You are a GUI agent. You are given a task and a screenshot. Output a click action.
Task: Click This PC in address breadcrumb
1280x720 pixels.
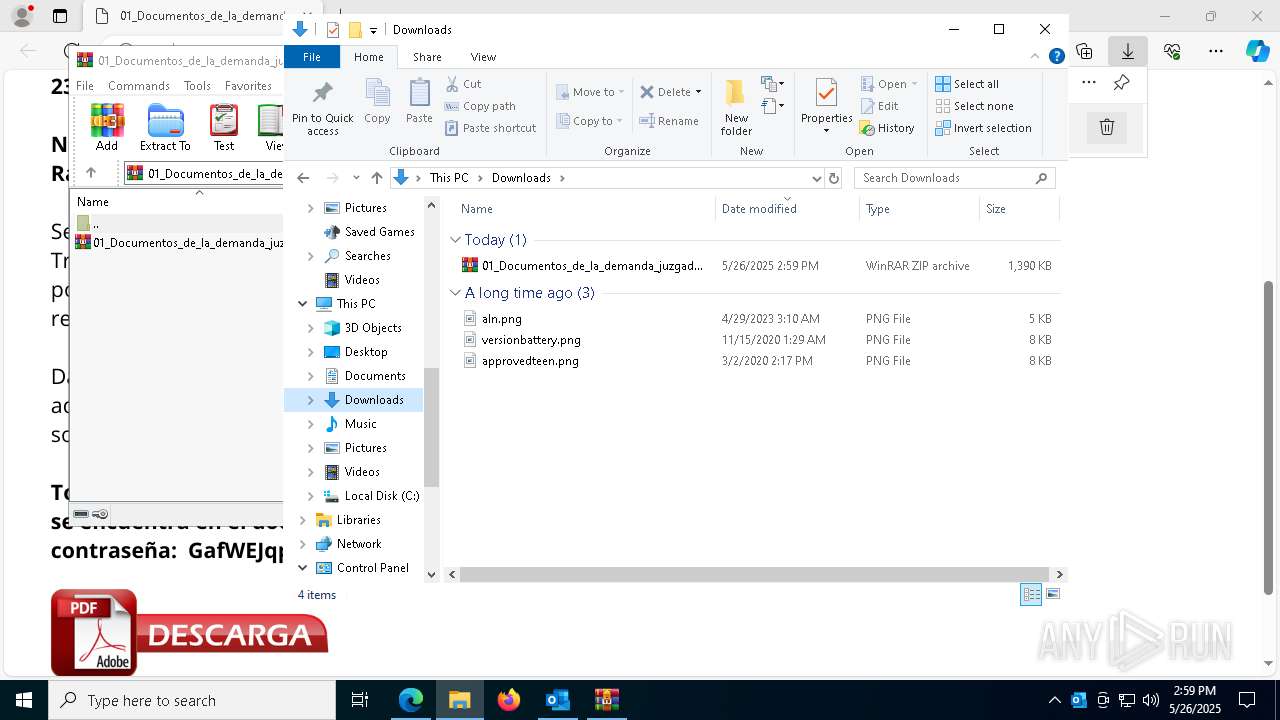click(x=449, y=178)
